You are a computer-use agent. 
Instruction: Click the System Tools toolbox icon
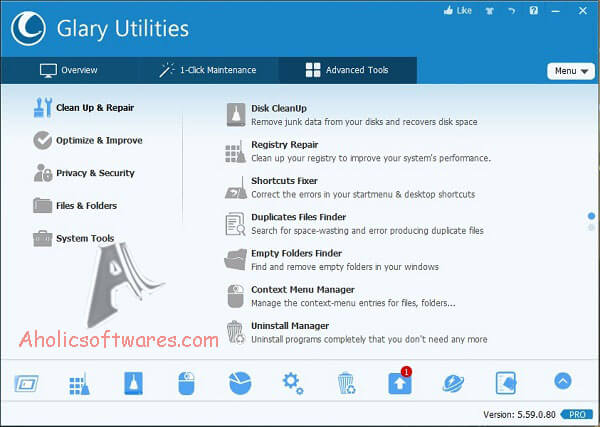(42, 238)
